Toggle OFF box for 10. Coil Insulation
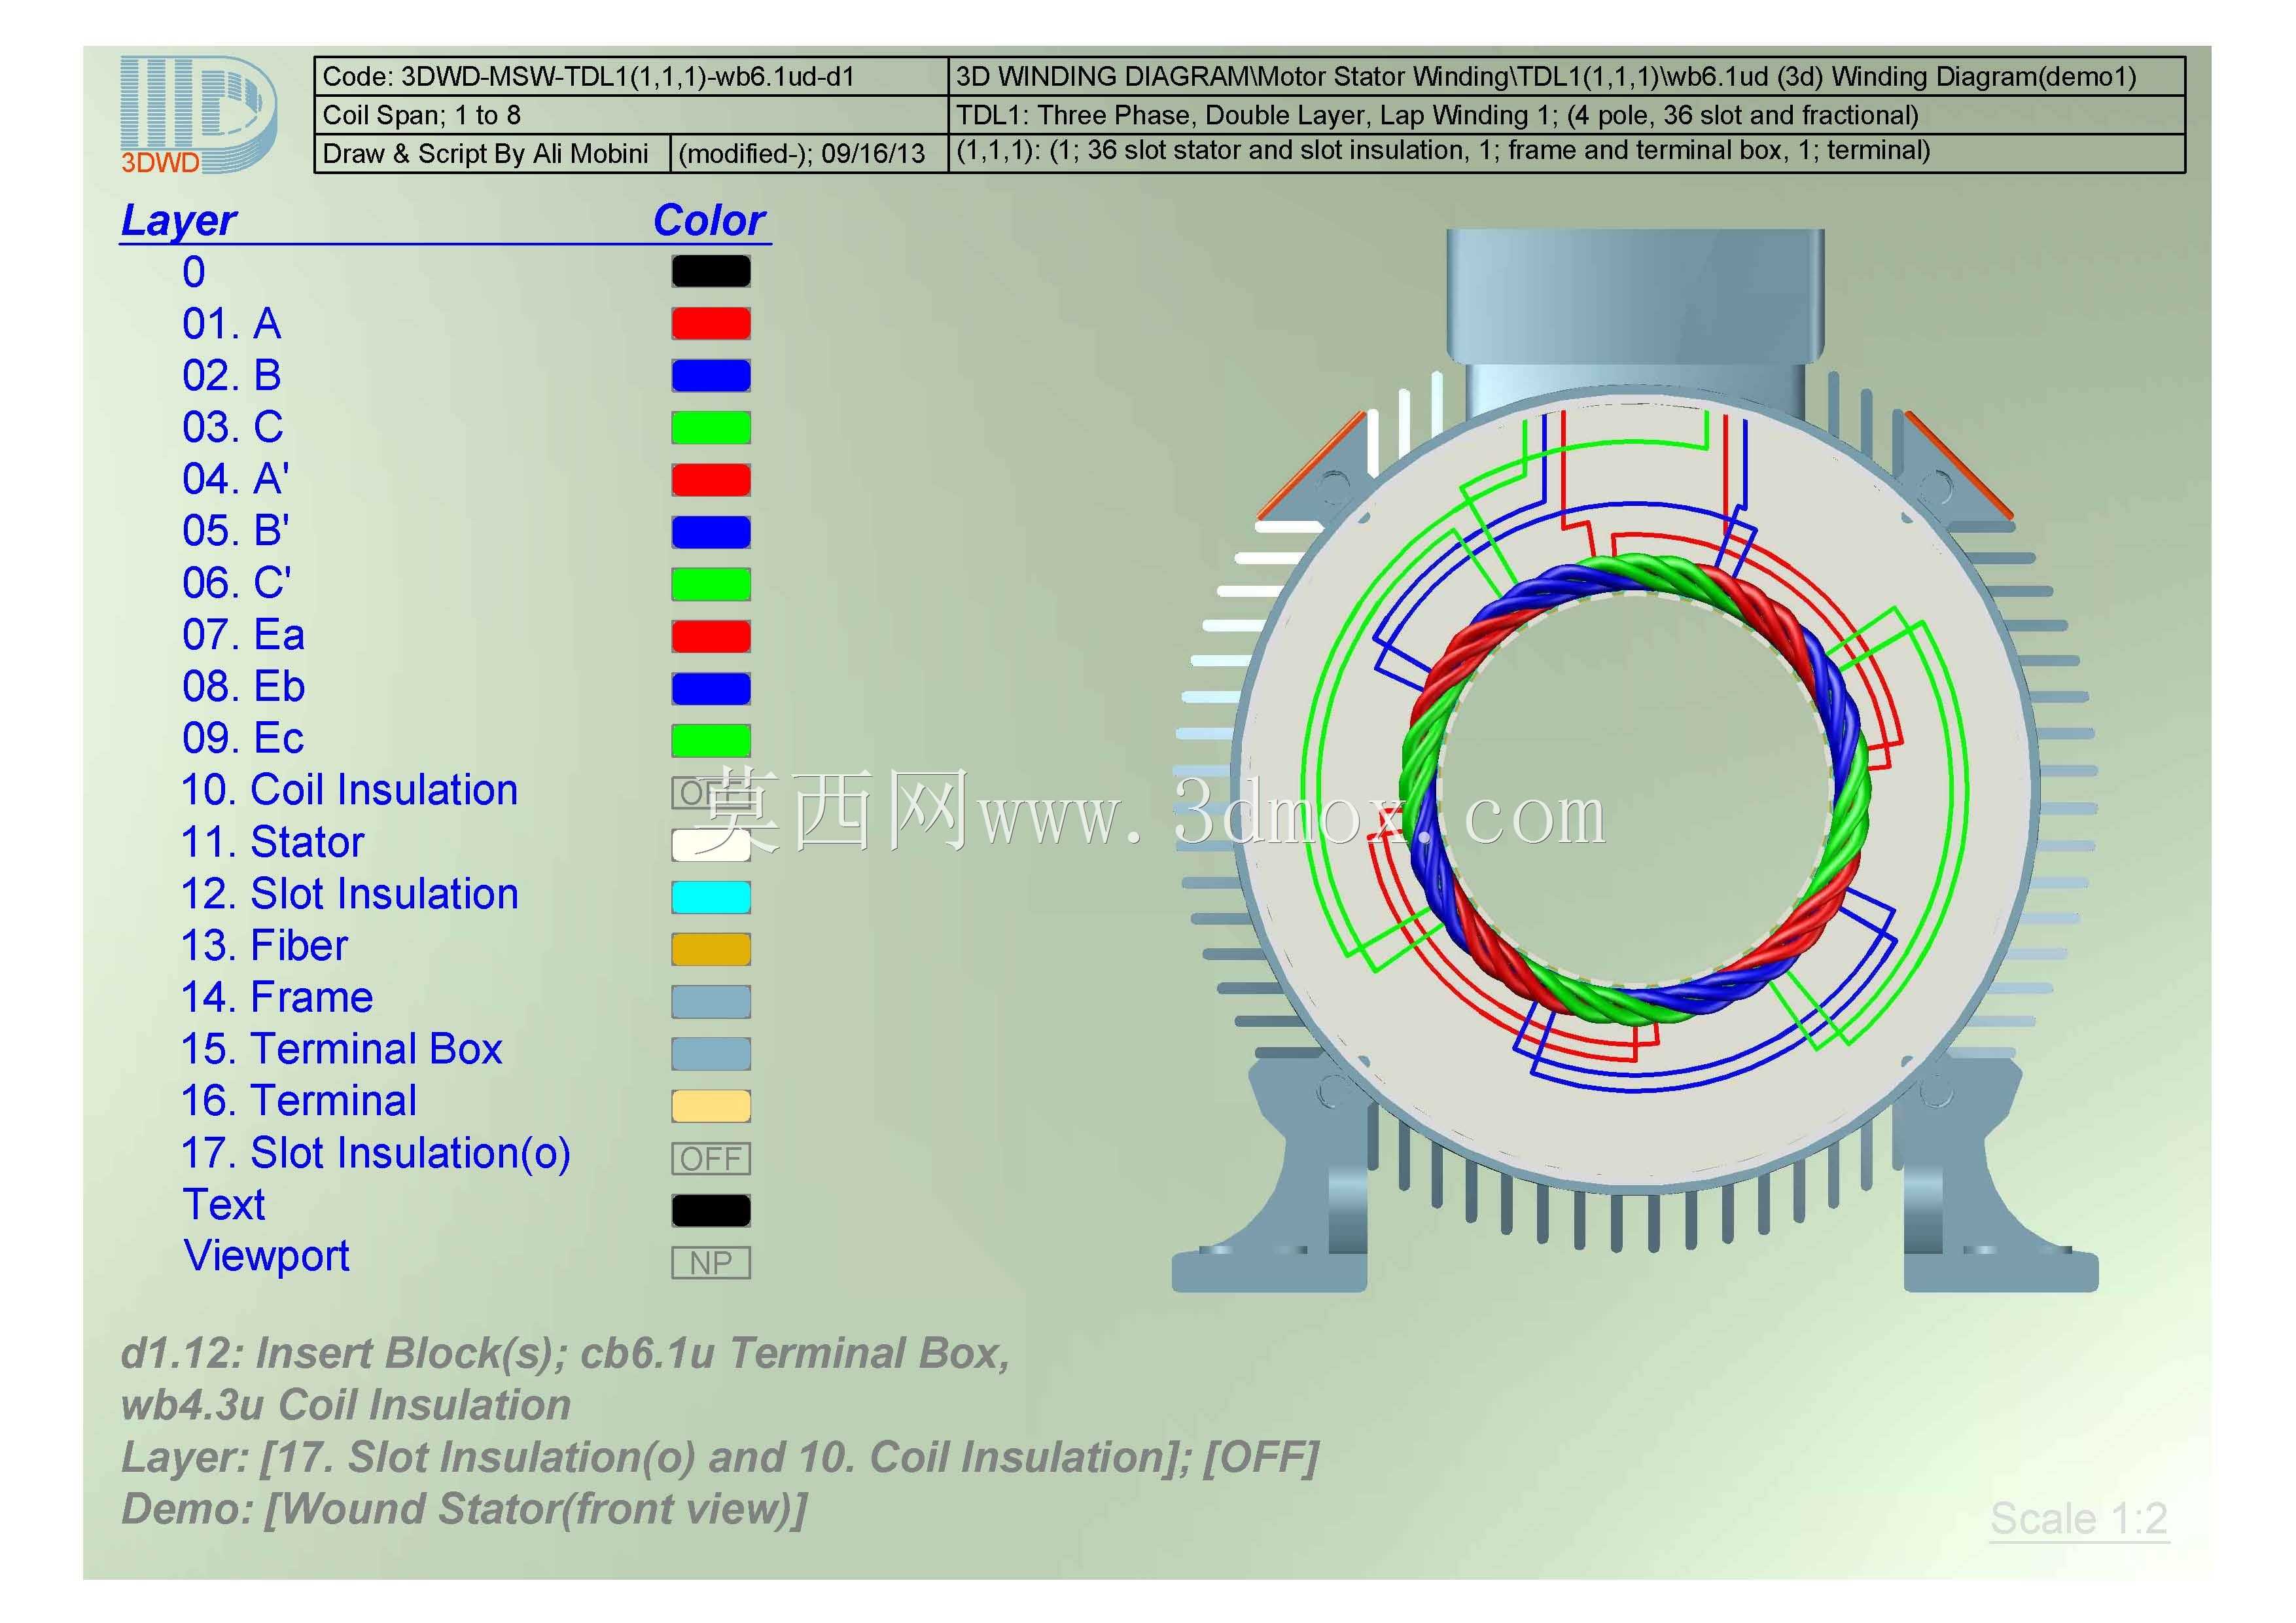Image resolution: width=2296 pixels, height=1623 pixels. (711, 793)
